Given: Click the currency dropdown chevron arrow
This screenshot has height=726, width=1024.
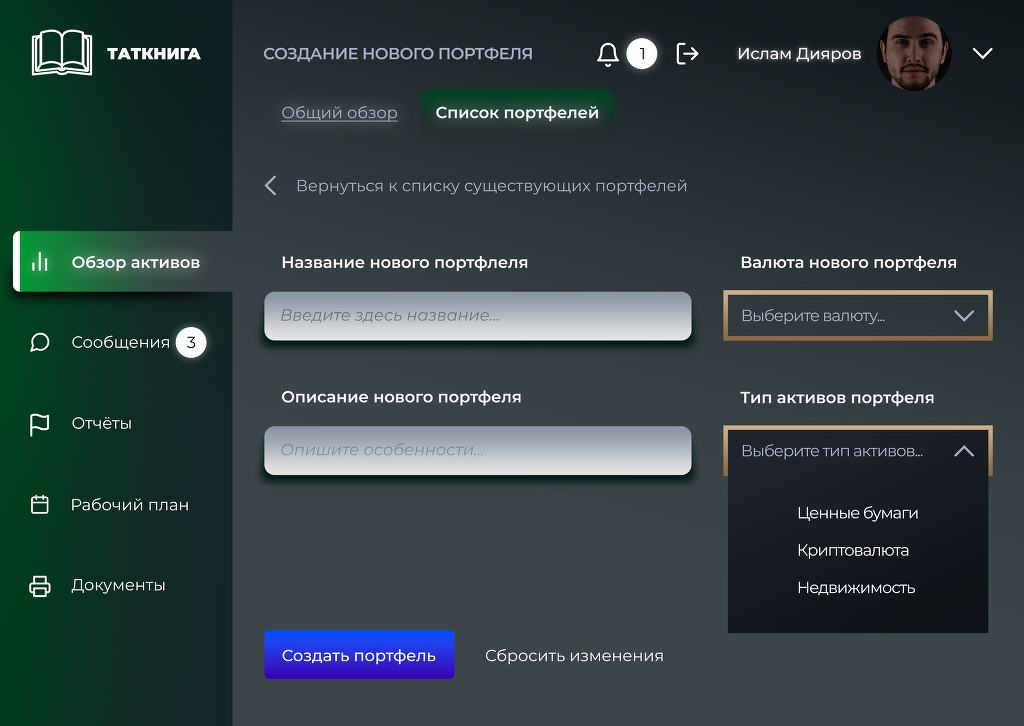Looking at the screenshot, I should [x=964, y=316].
